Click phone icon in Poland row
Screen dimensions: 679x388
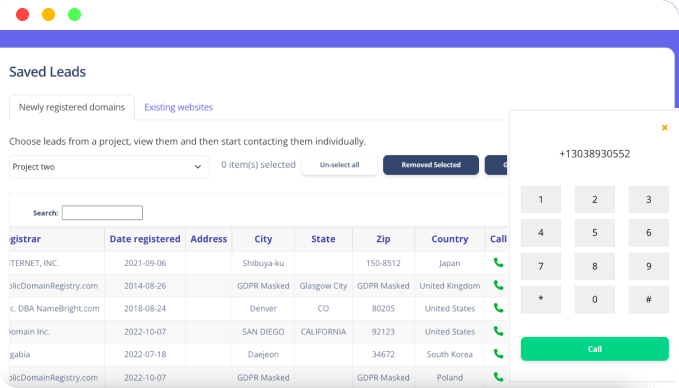[x=498, y=377]
